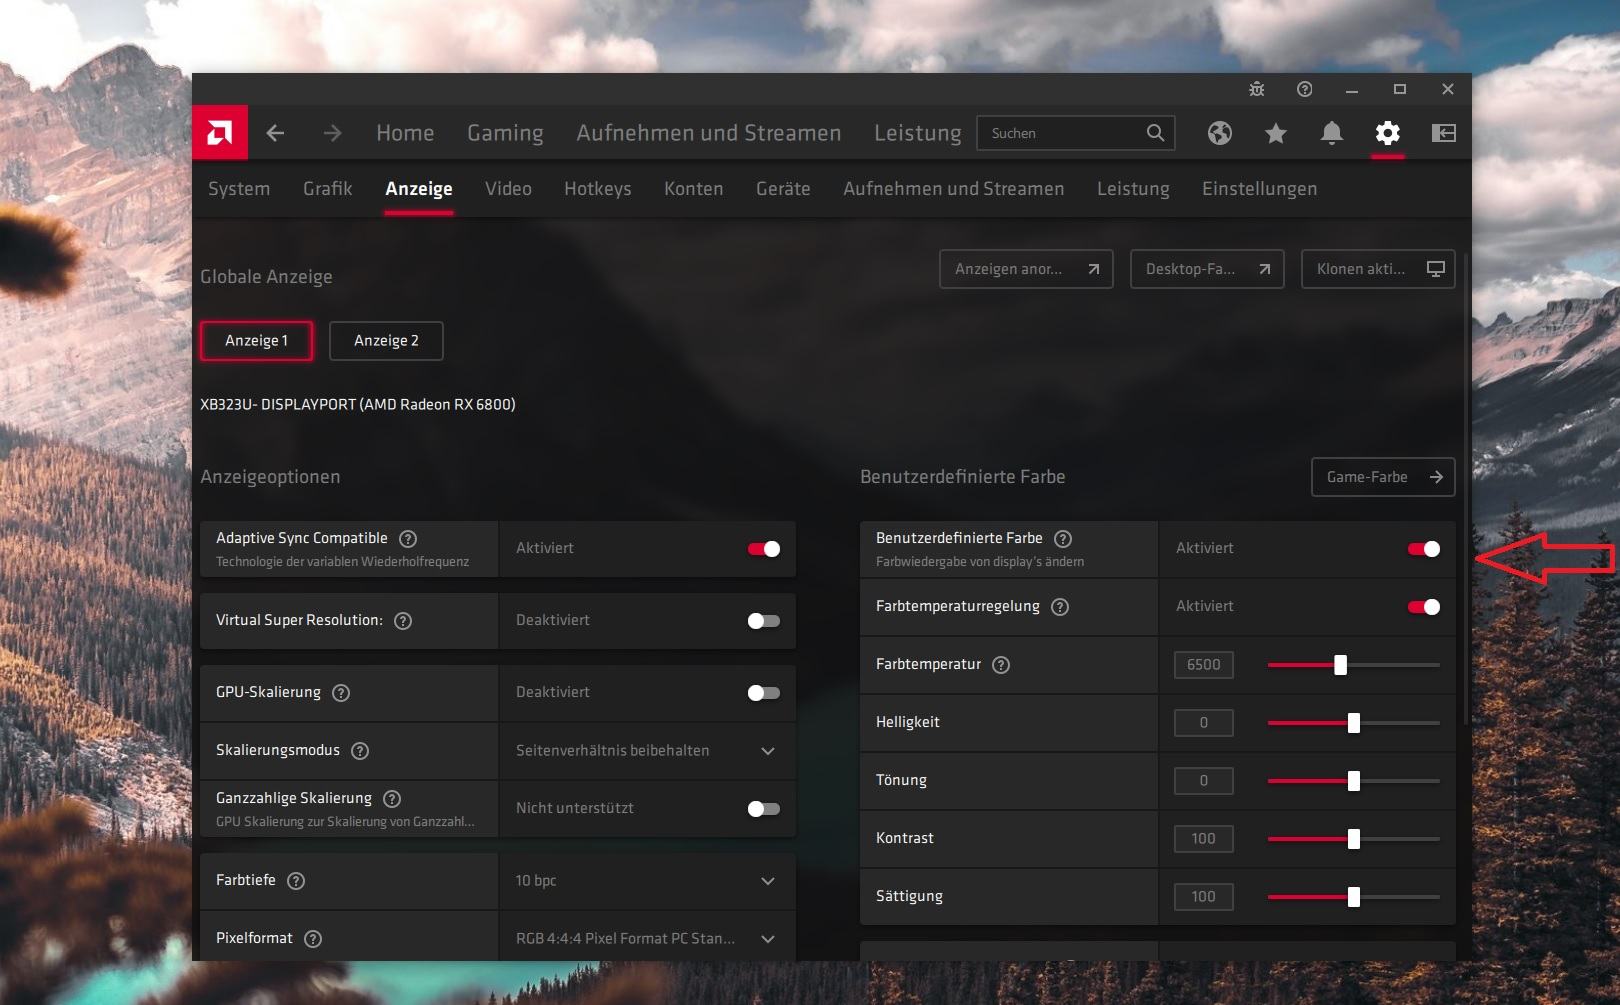Show help for Skalierungsmodus

360,751
